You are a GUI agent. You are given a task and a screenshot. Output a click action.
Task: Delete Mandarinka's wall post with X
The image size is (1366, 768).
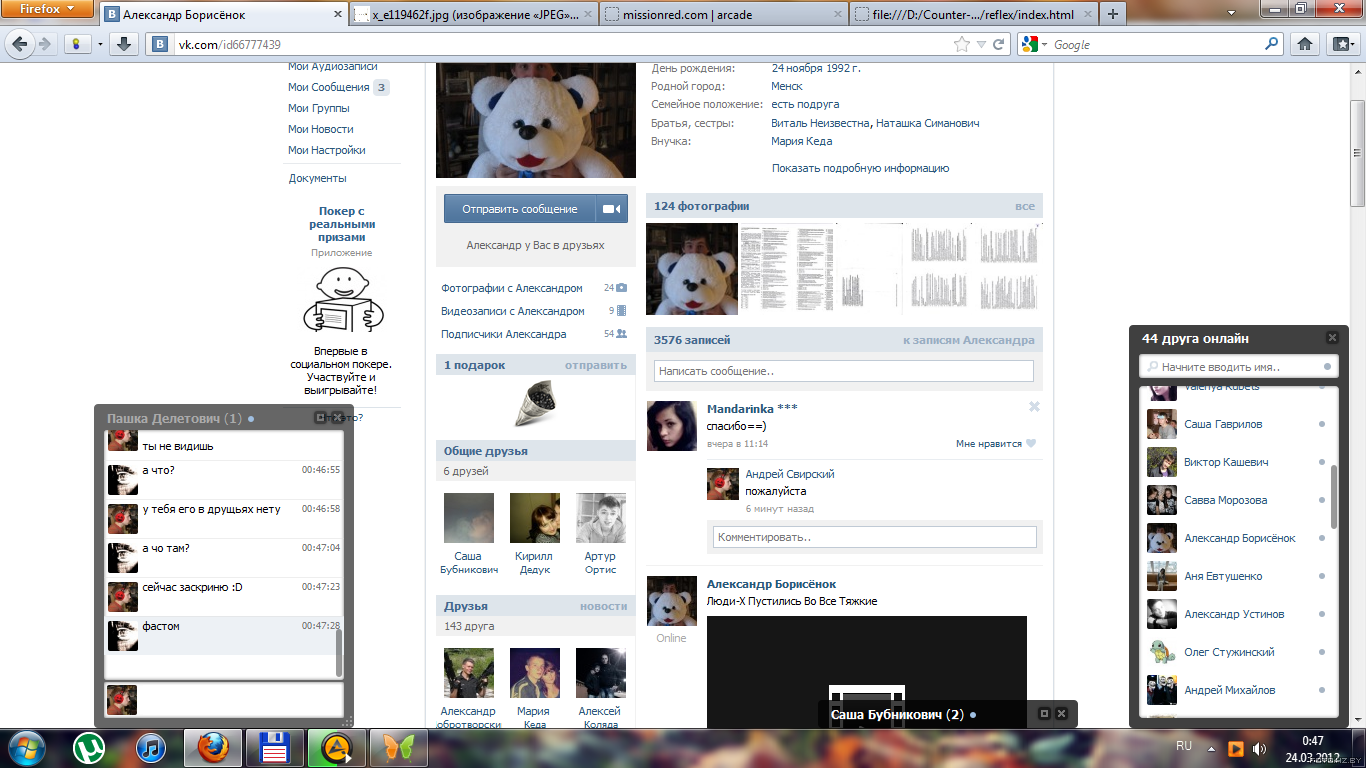click(1035, 407)
